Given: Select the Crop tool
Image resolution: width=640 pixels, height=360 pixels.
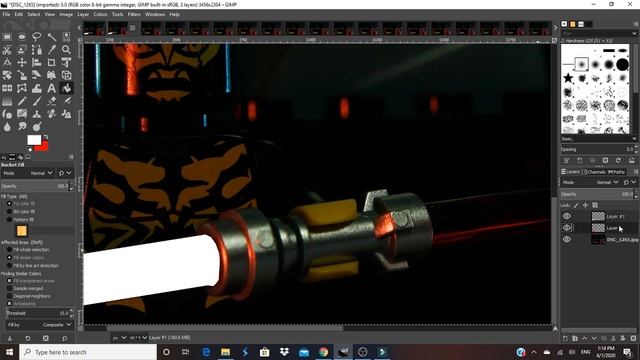Looking at the screenshot, I should [x=51, y=62].
